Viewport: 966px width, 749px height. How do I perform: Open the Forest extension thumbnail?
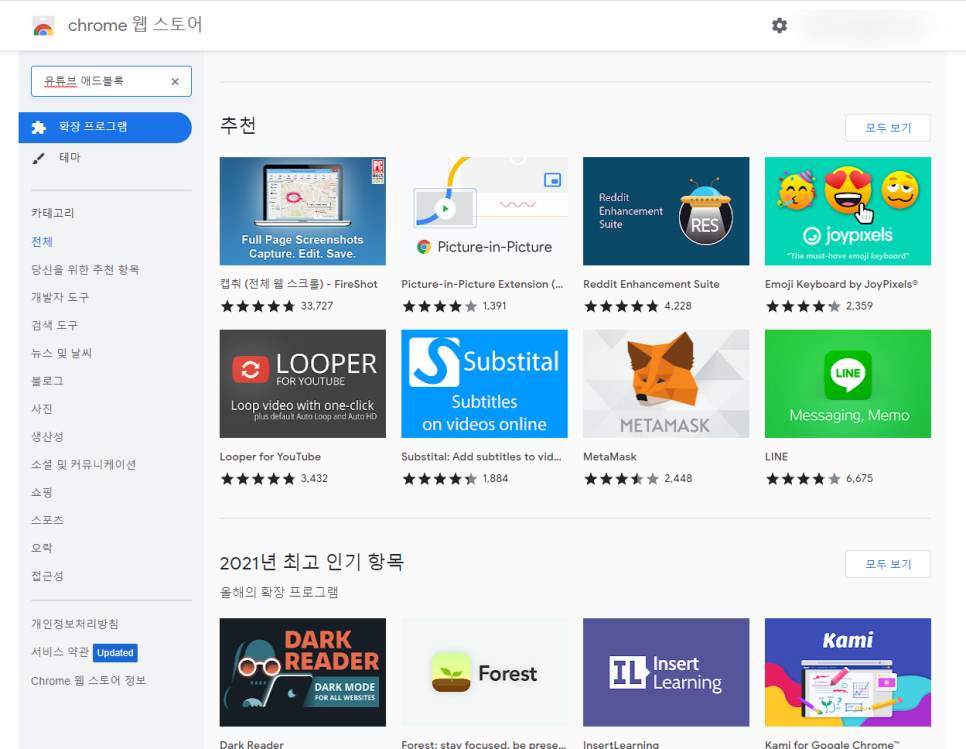click(x=484, y=672)
